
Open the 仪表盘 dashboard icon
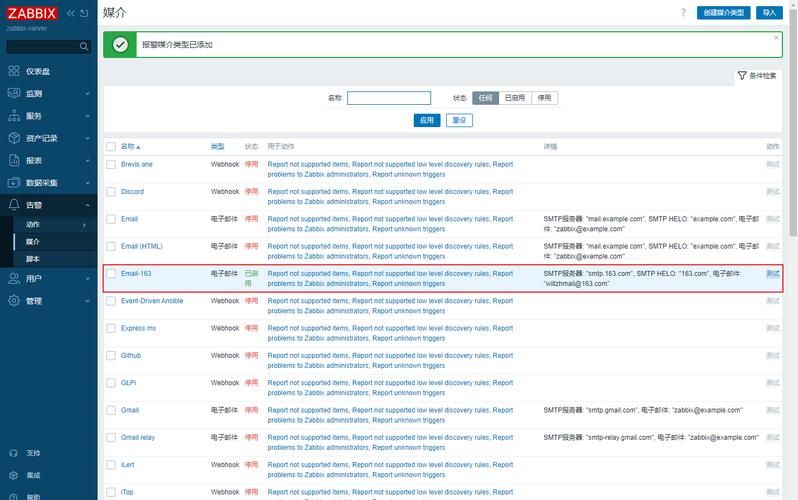pos(14,71)
